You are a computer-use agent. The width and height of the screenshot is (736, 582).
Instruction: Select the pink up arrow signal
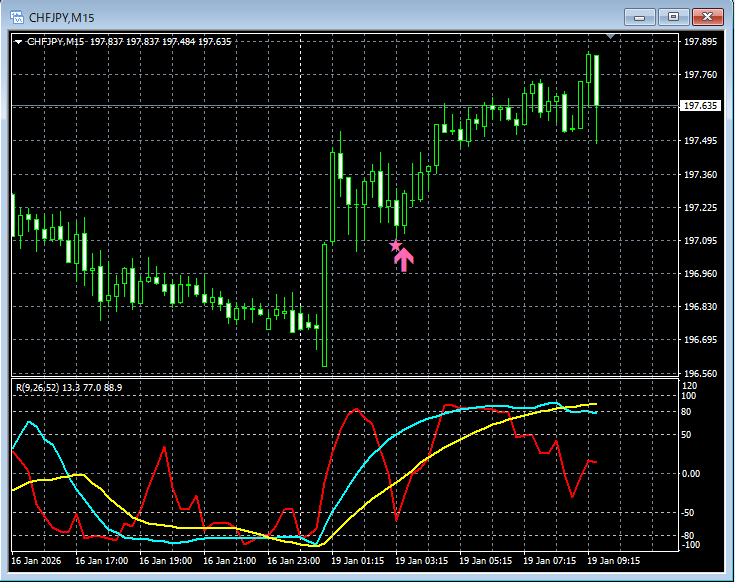pos(404,260)
